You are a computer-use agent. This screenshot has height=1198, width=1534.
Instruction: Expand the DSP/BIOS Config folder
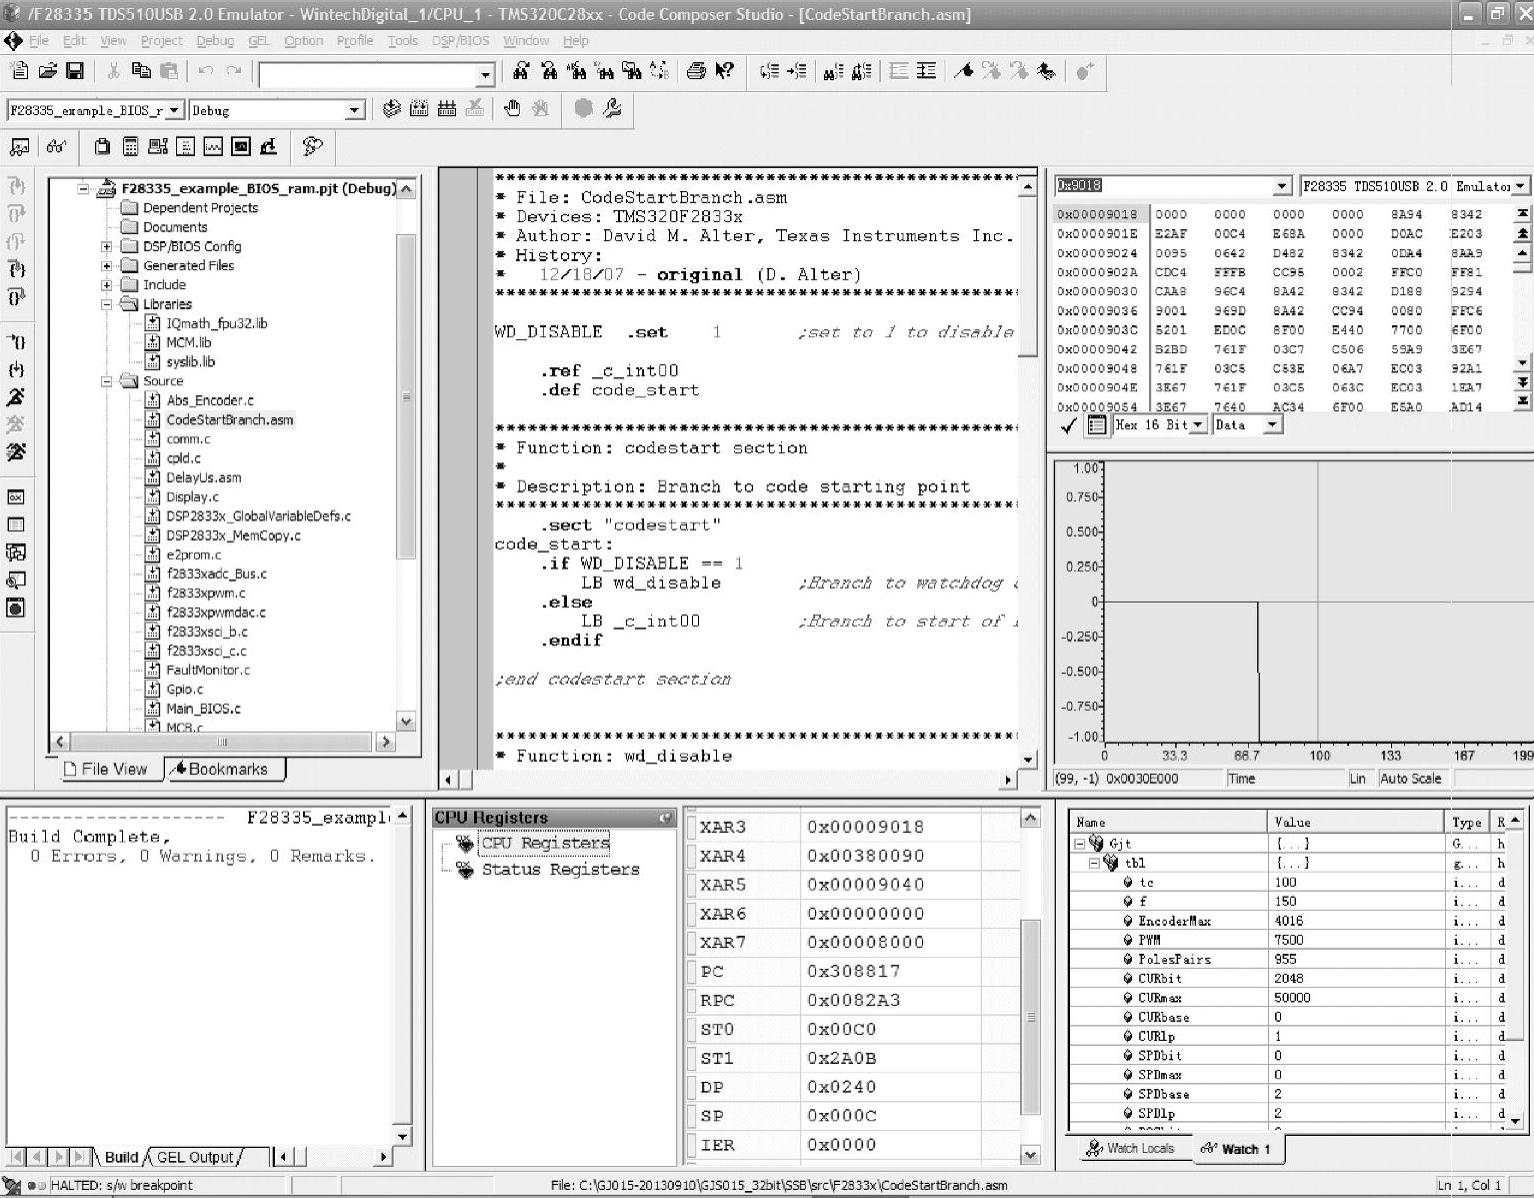(107, 246)
